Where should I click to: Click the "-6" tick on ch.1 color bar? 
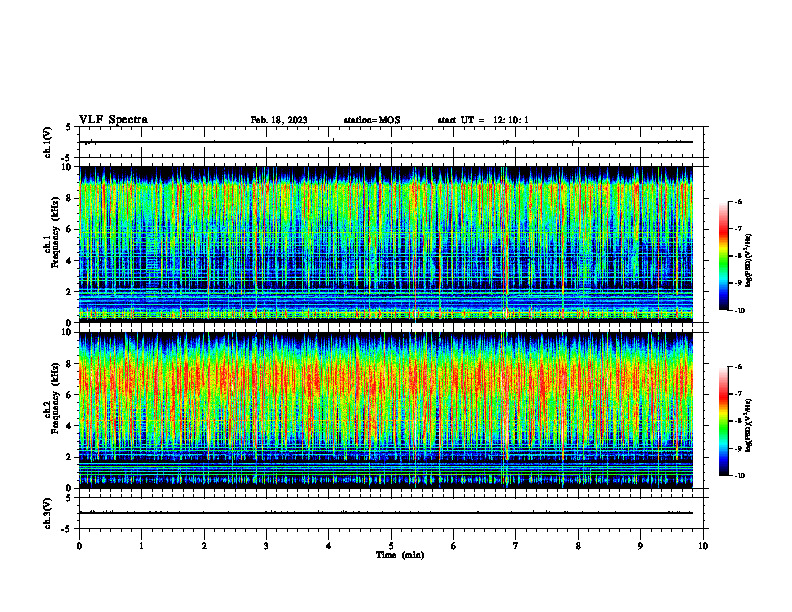point(738,202)
